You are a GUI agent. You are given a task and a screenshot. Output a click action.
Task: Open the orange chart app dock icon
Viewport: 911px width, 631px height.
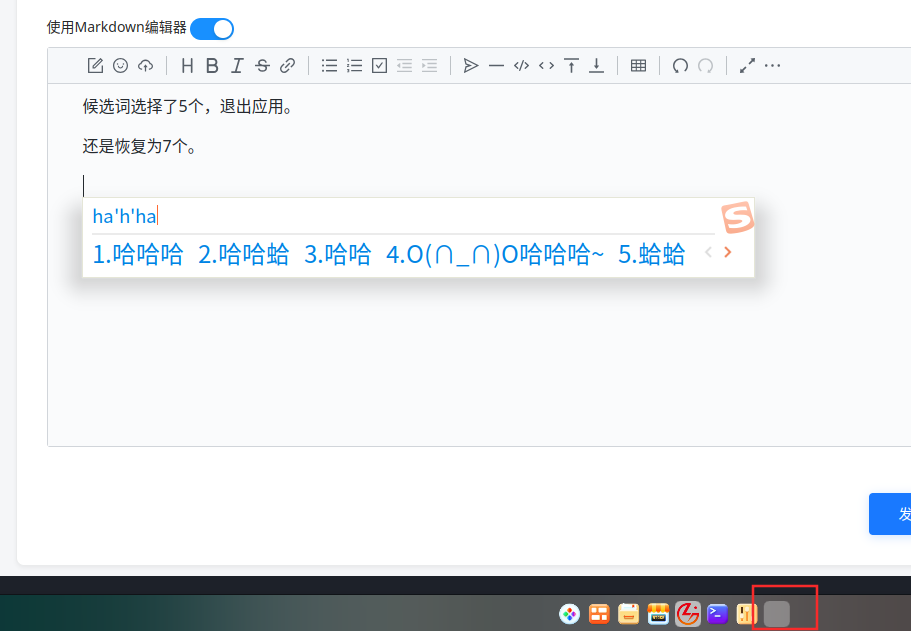[747, 614]
